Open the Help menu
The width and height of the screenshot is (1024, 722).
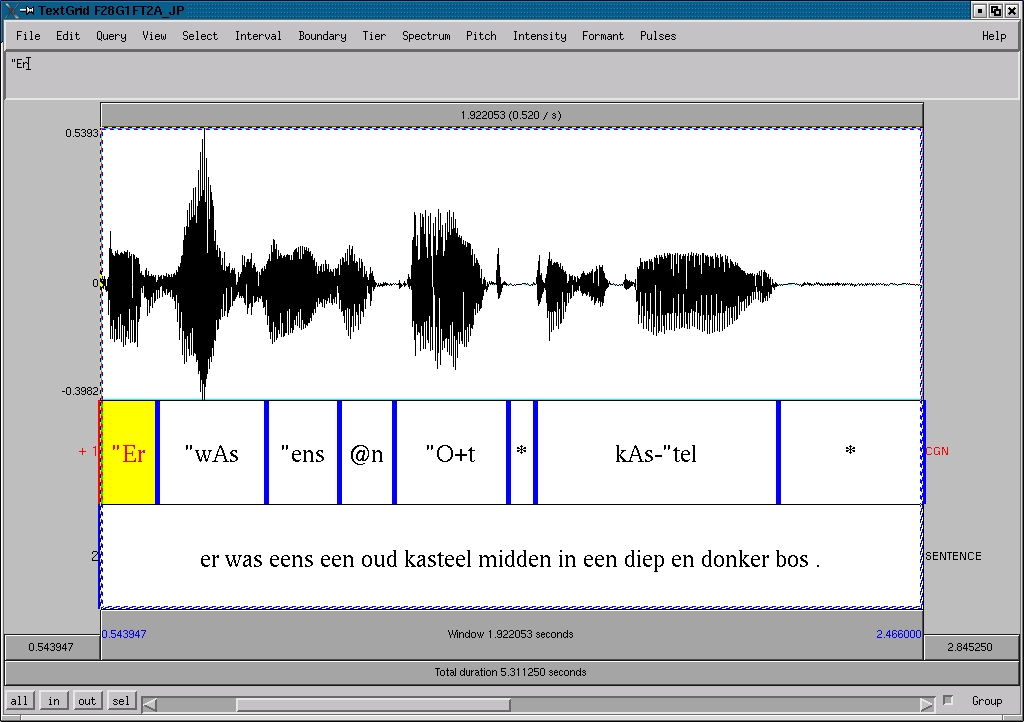pyautogui.click(x=994, y=36)
